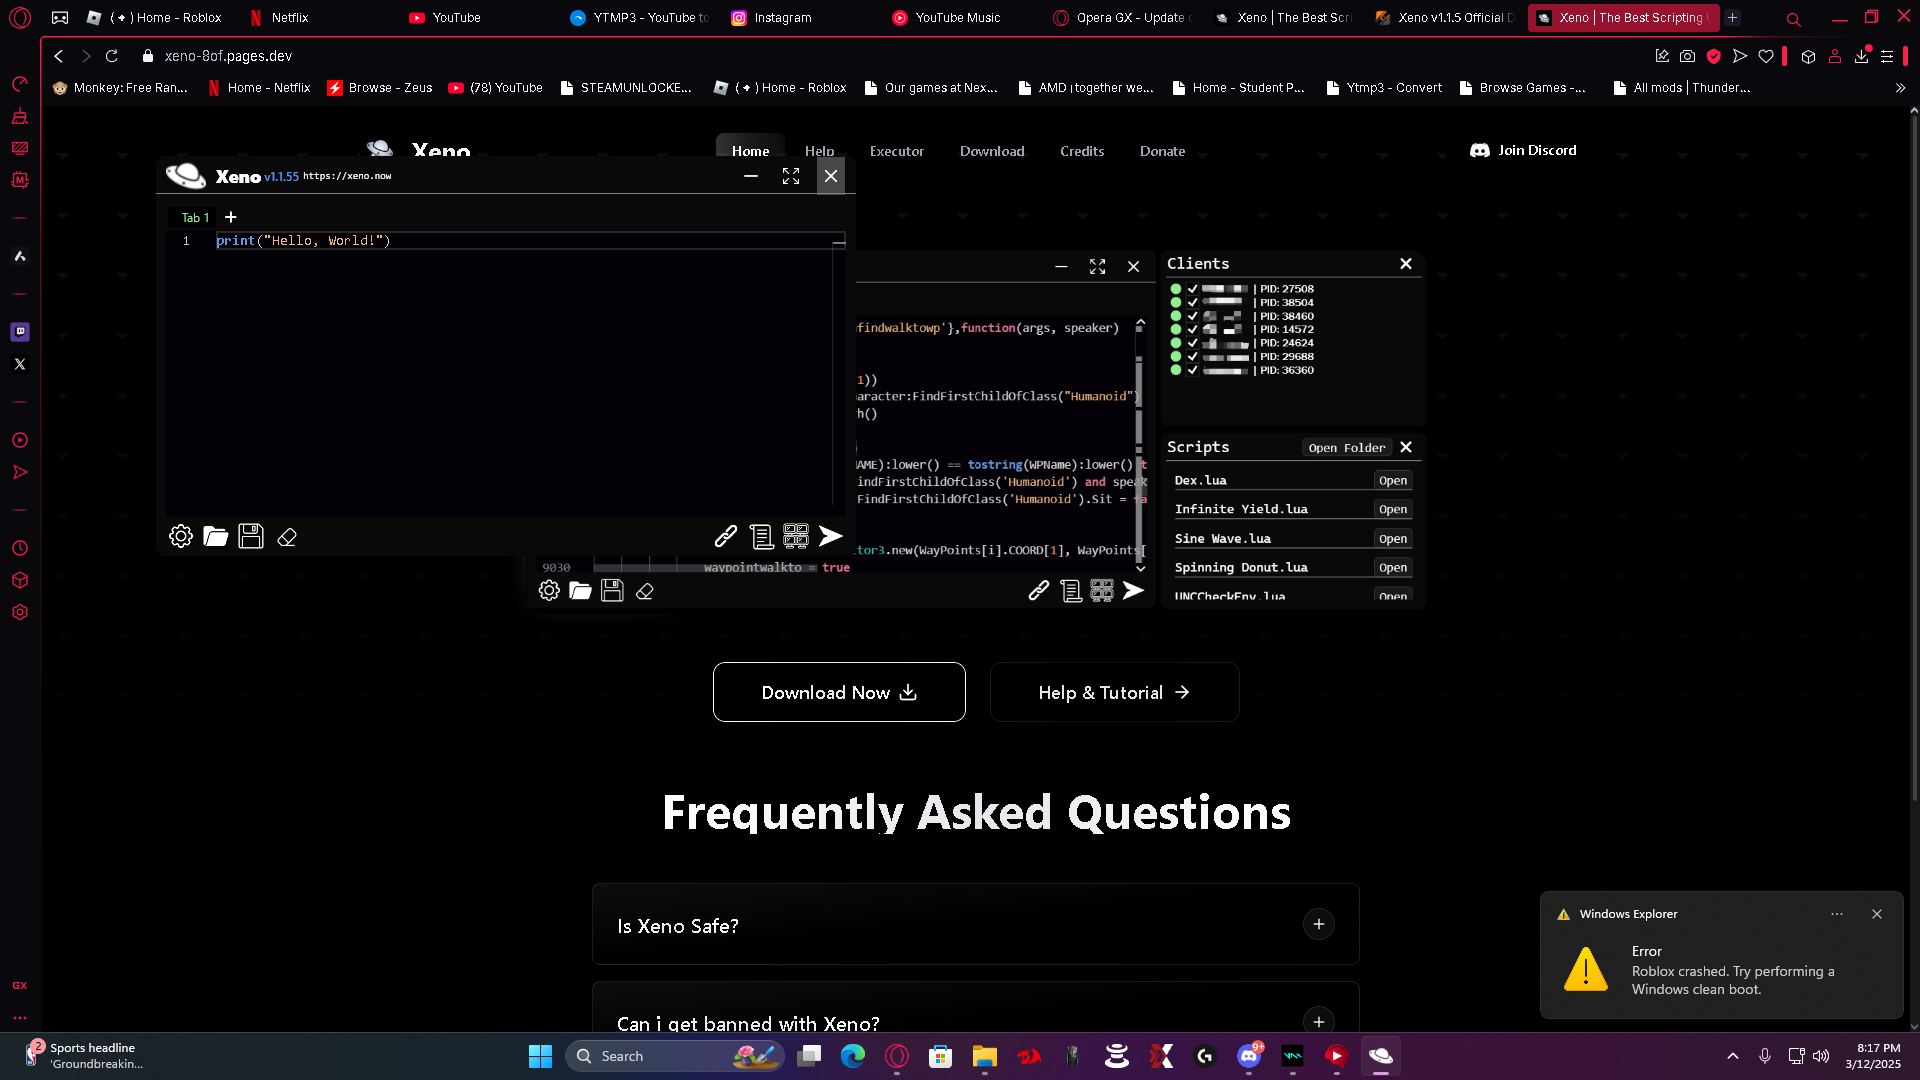Toggle checkbox for client PID: 38504
Screen dimensions: 1920x1080
(x=1192, y=302)
